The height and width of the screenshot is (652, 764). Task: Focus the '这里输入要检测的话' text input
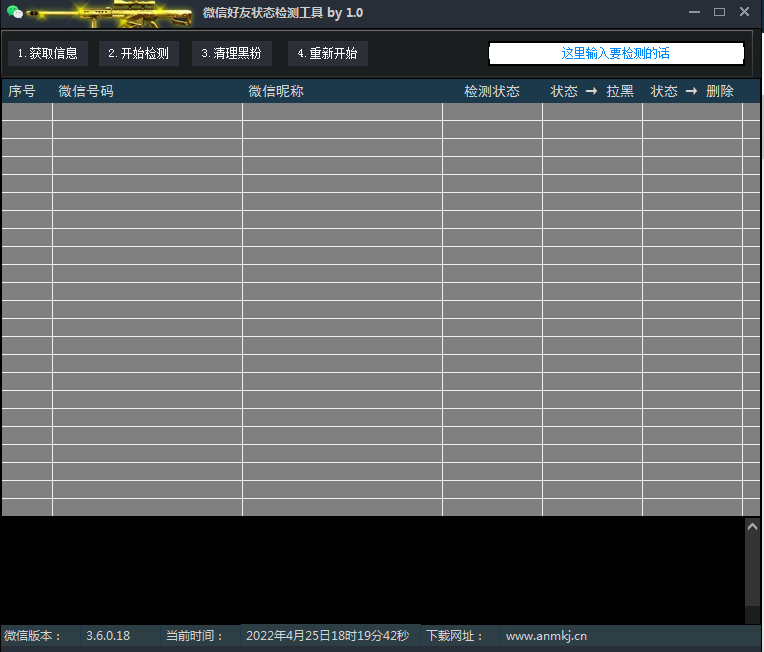click(x=615, y=54)
